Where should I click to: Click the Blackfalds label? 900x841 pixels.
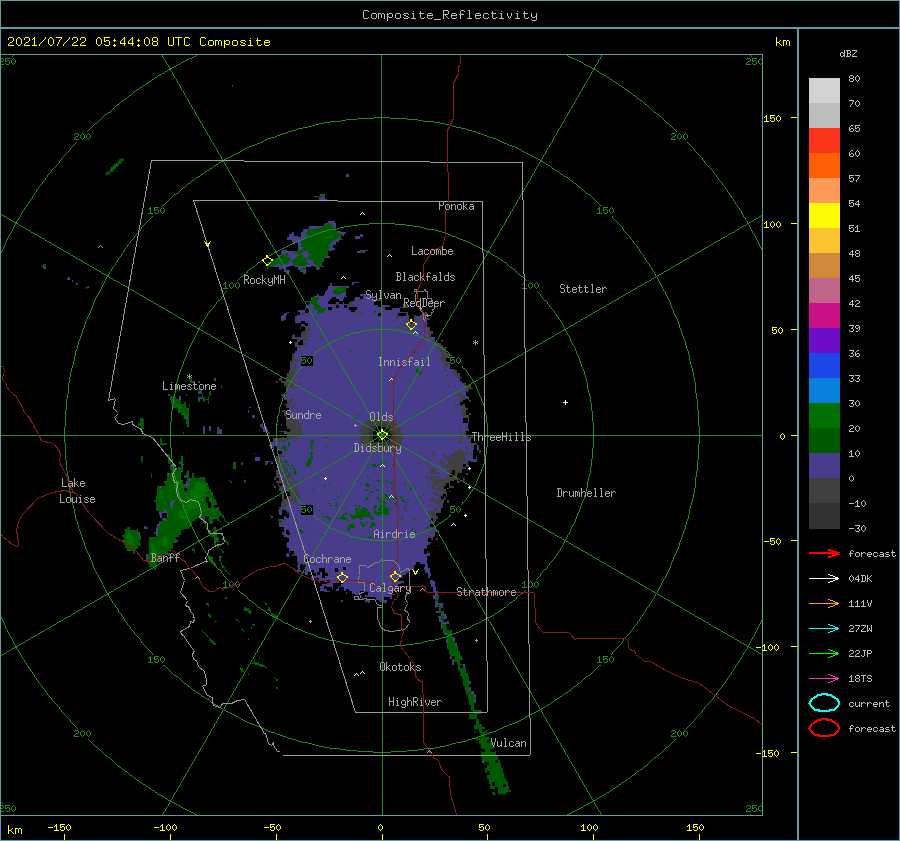pyautogui.click(x=425, y=277)
